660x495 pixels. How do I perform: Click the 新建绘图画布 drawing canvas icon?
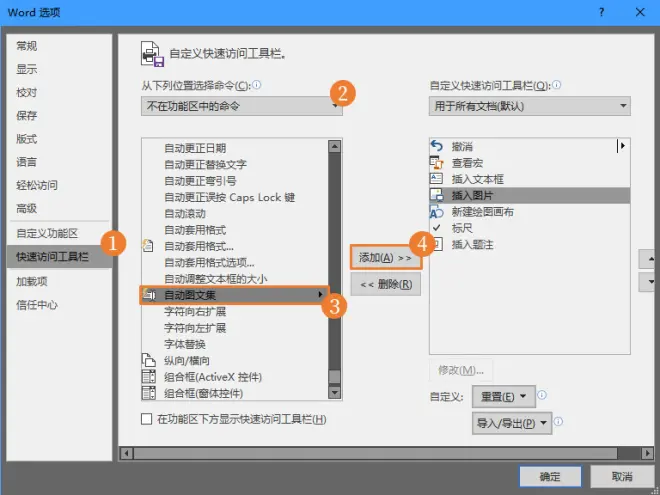coord(436,211)
